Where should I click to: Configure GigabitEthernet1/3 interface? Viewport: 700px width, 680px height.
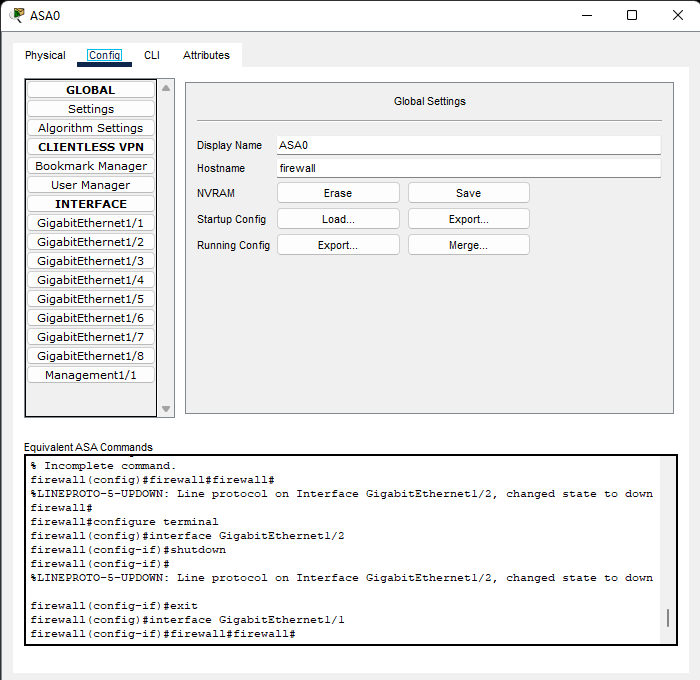pos(91,261)
